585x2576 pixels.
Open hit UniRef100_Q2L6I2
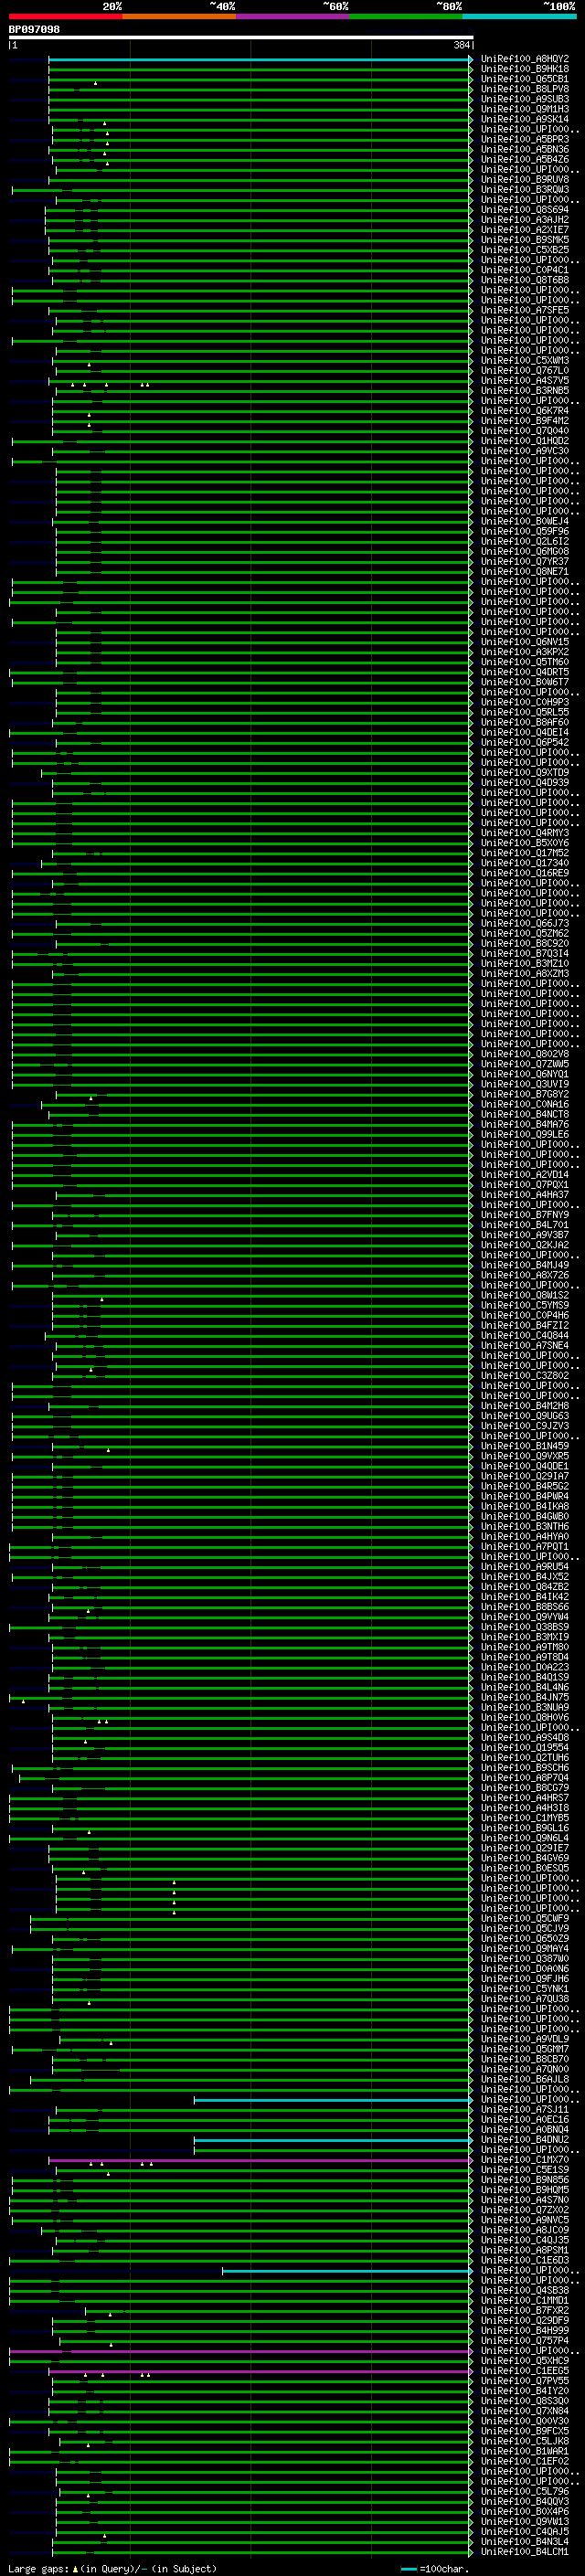(x=525, y=541)
